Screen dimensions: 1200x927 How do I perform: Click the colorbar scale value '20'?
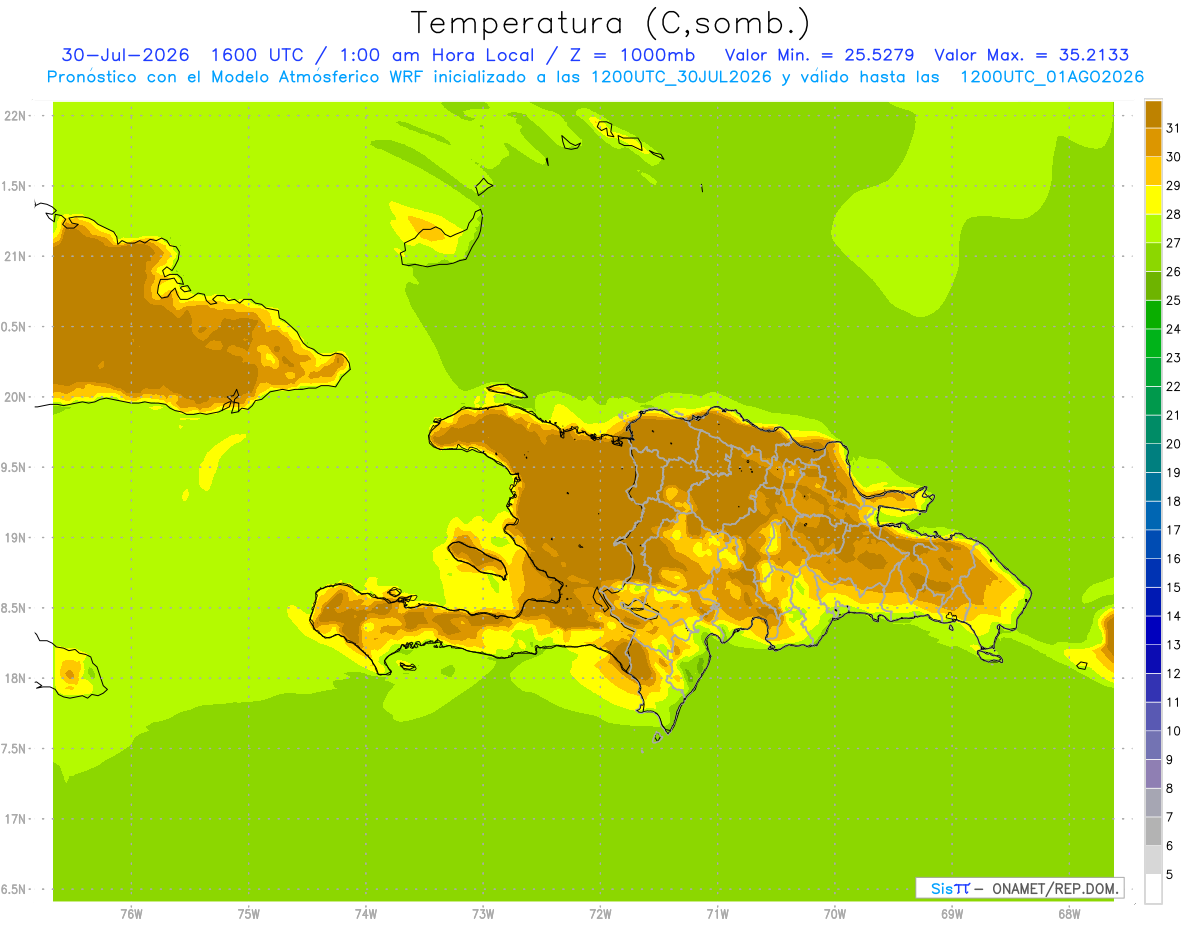click(1173, 444)
